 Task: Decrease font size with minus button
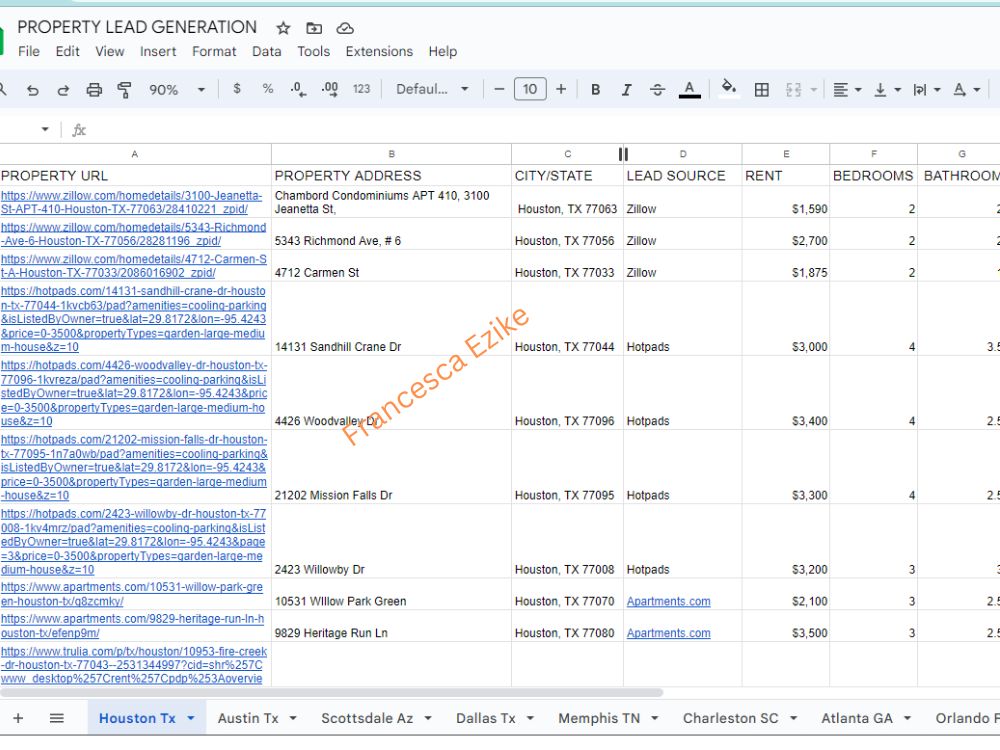tap(499, 89)
